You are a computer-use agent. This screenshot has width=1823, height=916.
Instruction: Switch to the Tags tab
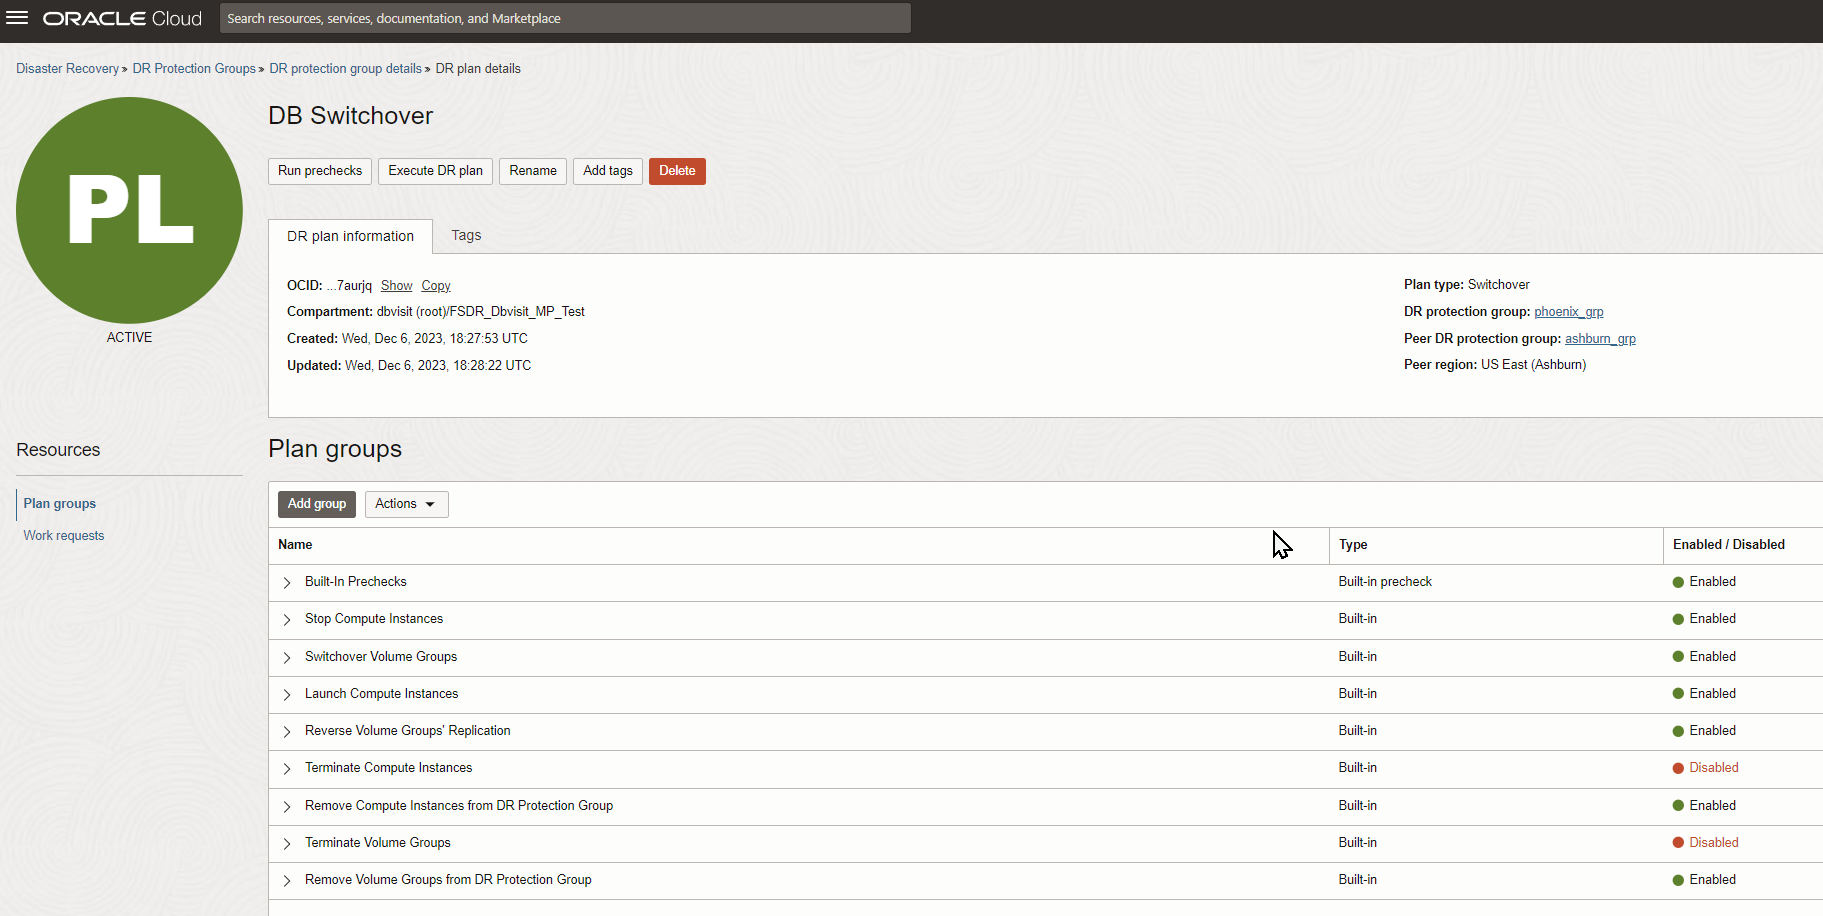coord(466,235)
